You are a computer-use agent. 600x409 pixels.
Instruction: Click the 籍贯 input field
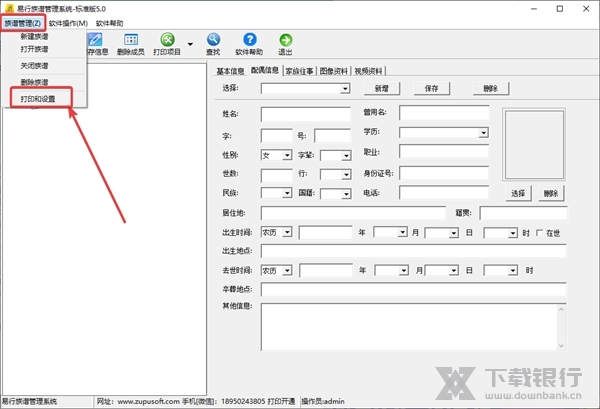point(523,213)
